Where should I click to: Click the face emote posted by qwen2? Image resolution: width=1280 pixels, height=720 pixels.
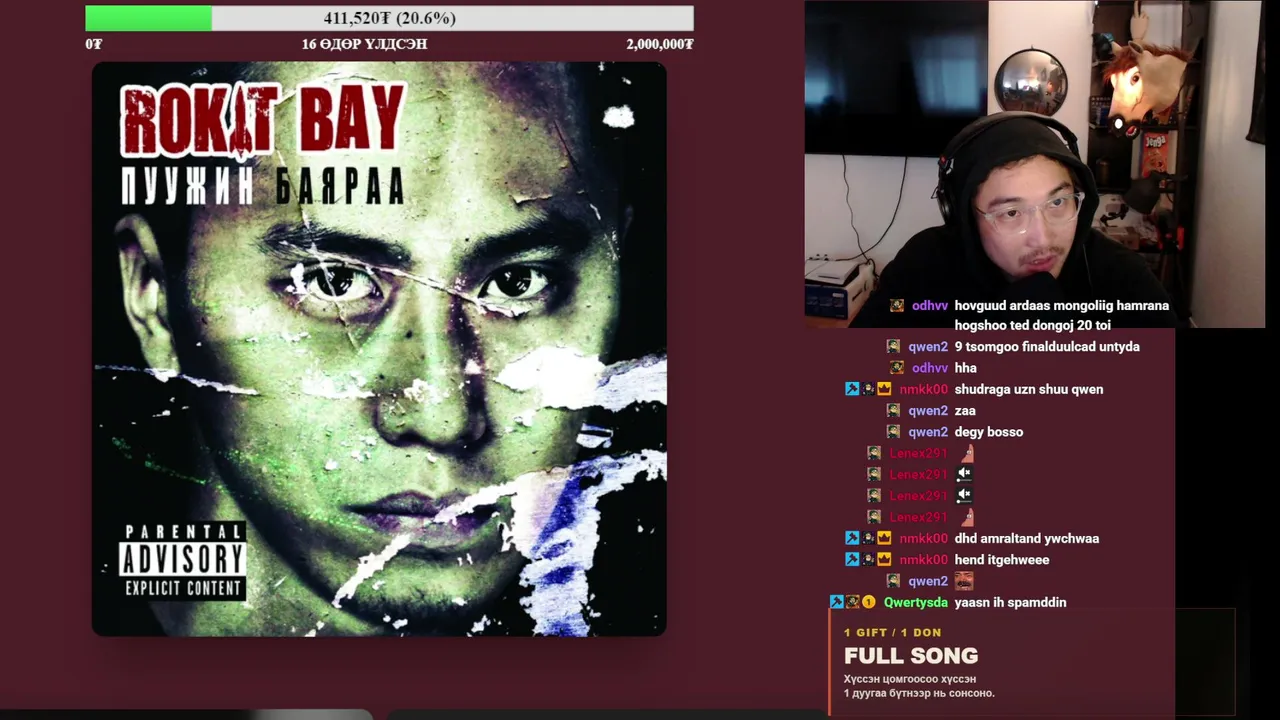point(964,581)
